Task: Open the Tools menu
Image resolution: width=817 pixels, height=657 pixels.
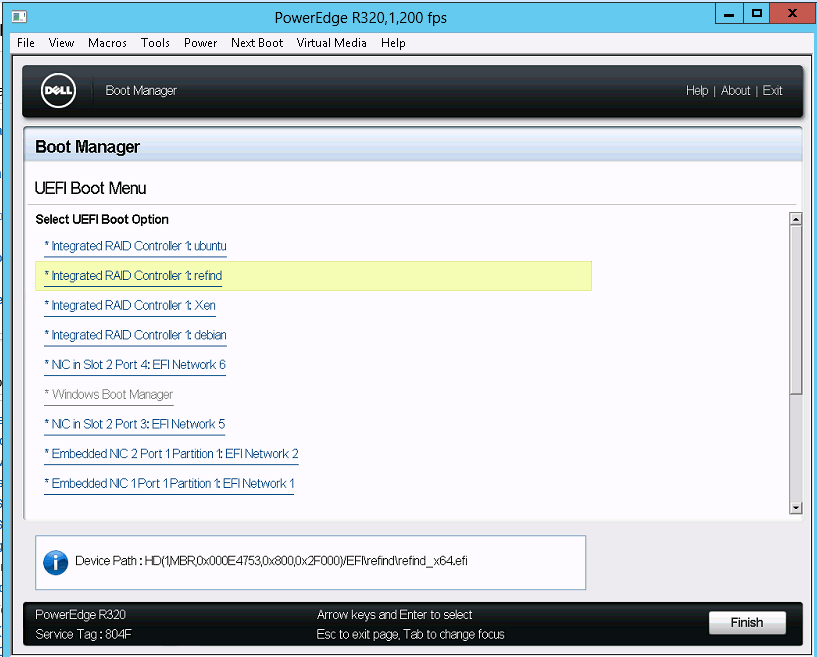Action: tap(155, 43)
